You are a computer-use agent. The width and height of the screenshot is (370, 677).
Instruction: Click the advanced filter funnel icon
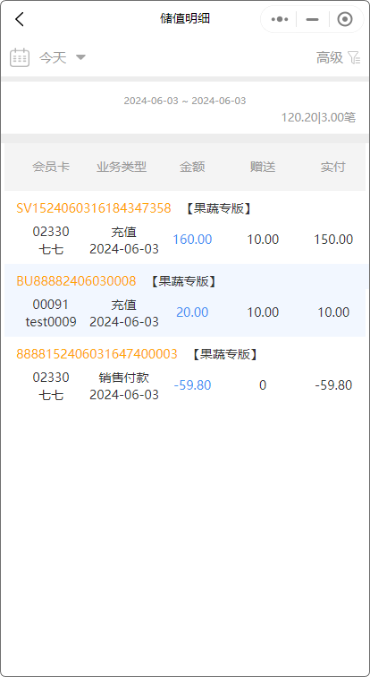pyautogui.click(x=354, y=57)
